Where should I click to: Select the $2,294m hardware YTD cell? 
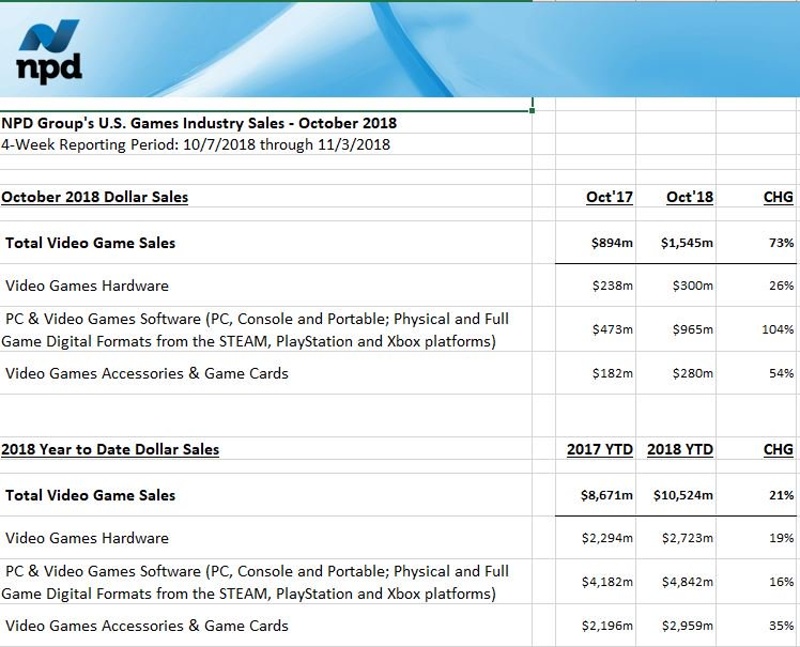tap(607, 538)
